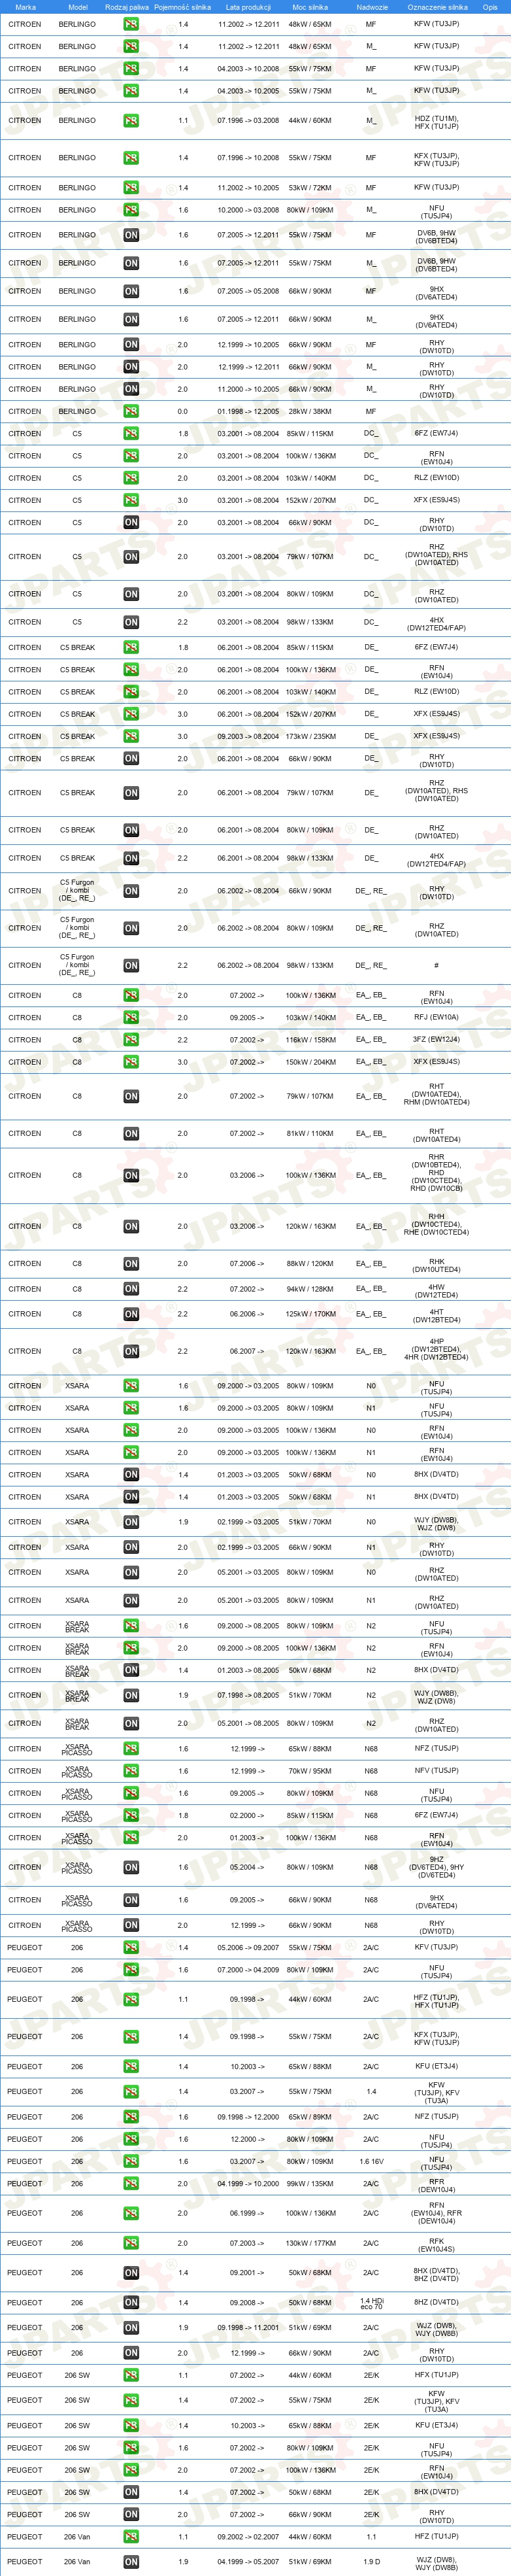Select the 28kW / 38KM power cell
Screen dimensions: 511x2576
(310, 411)
